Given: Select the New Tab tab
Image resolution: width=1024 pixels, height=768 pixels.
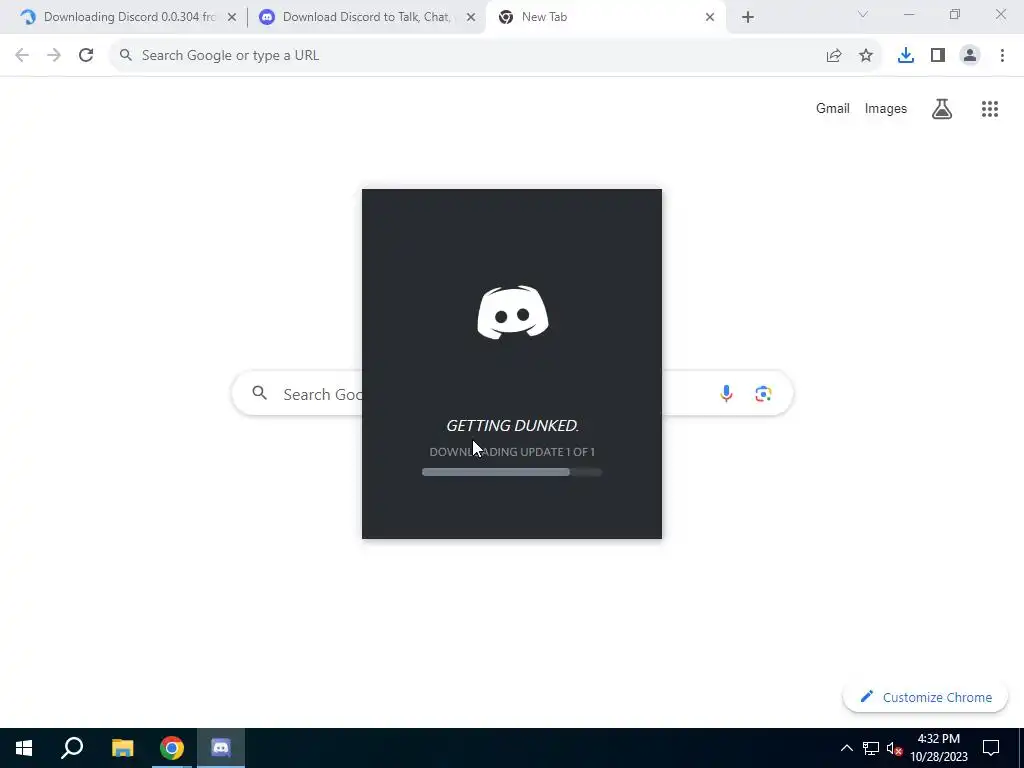Looking at the screenshot, I should tap(605, 17).
